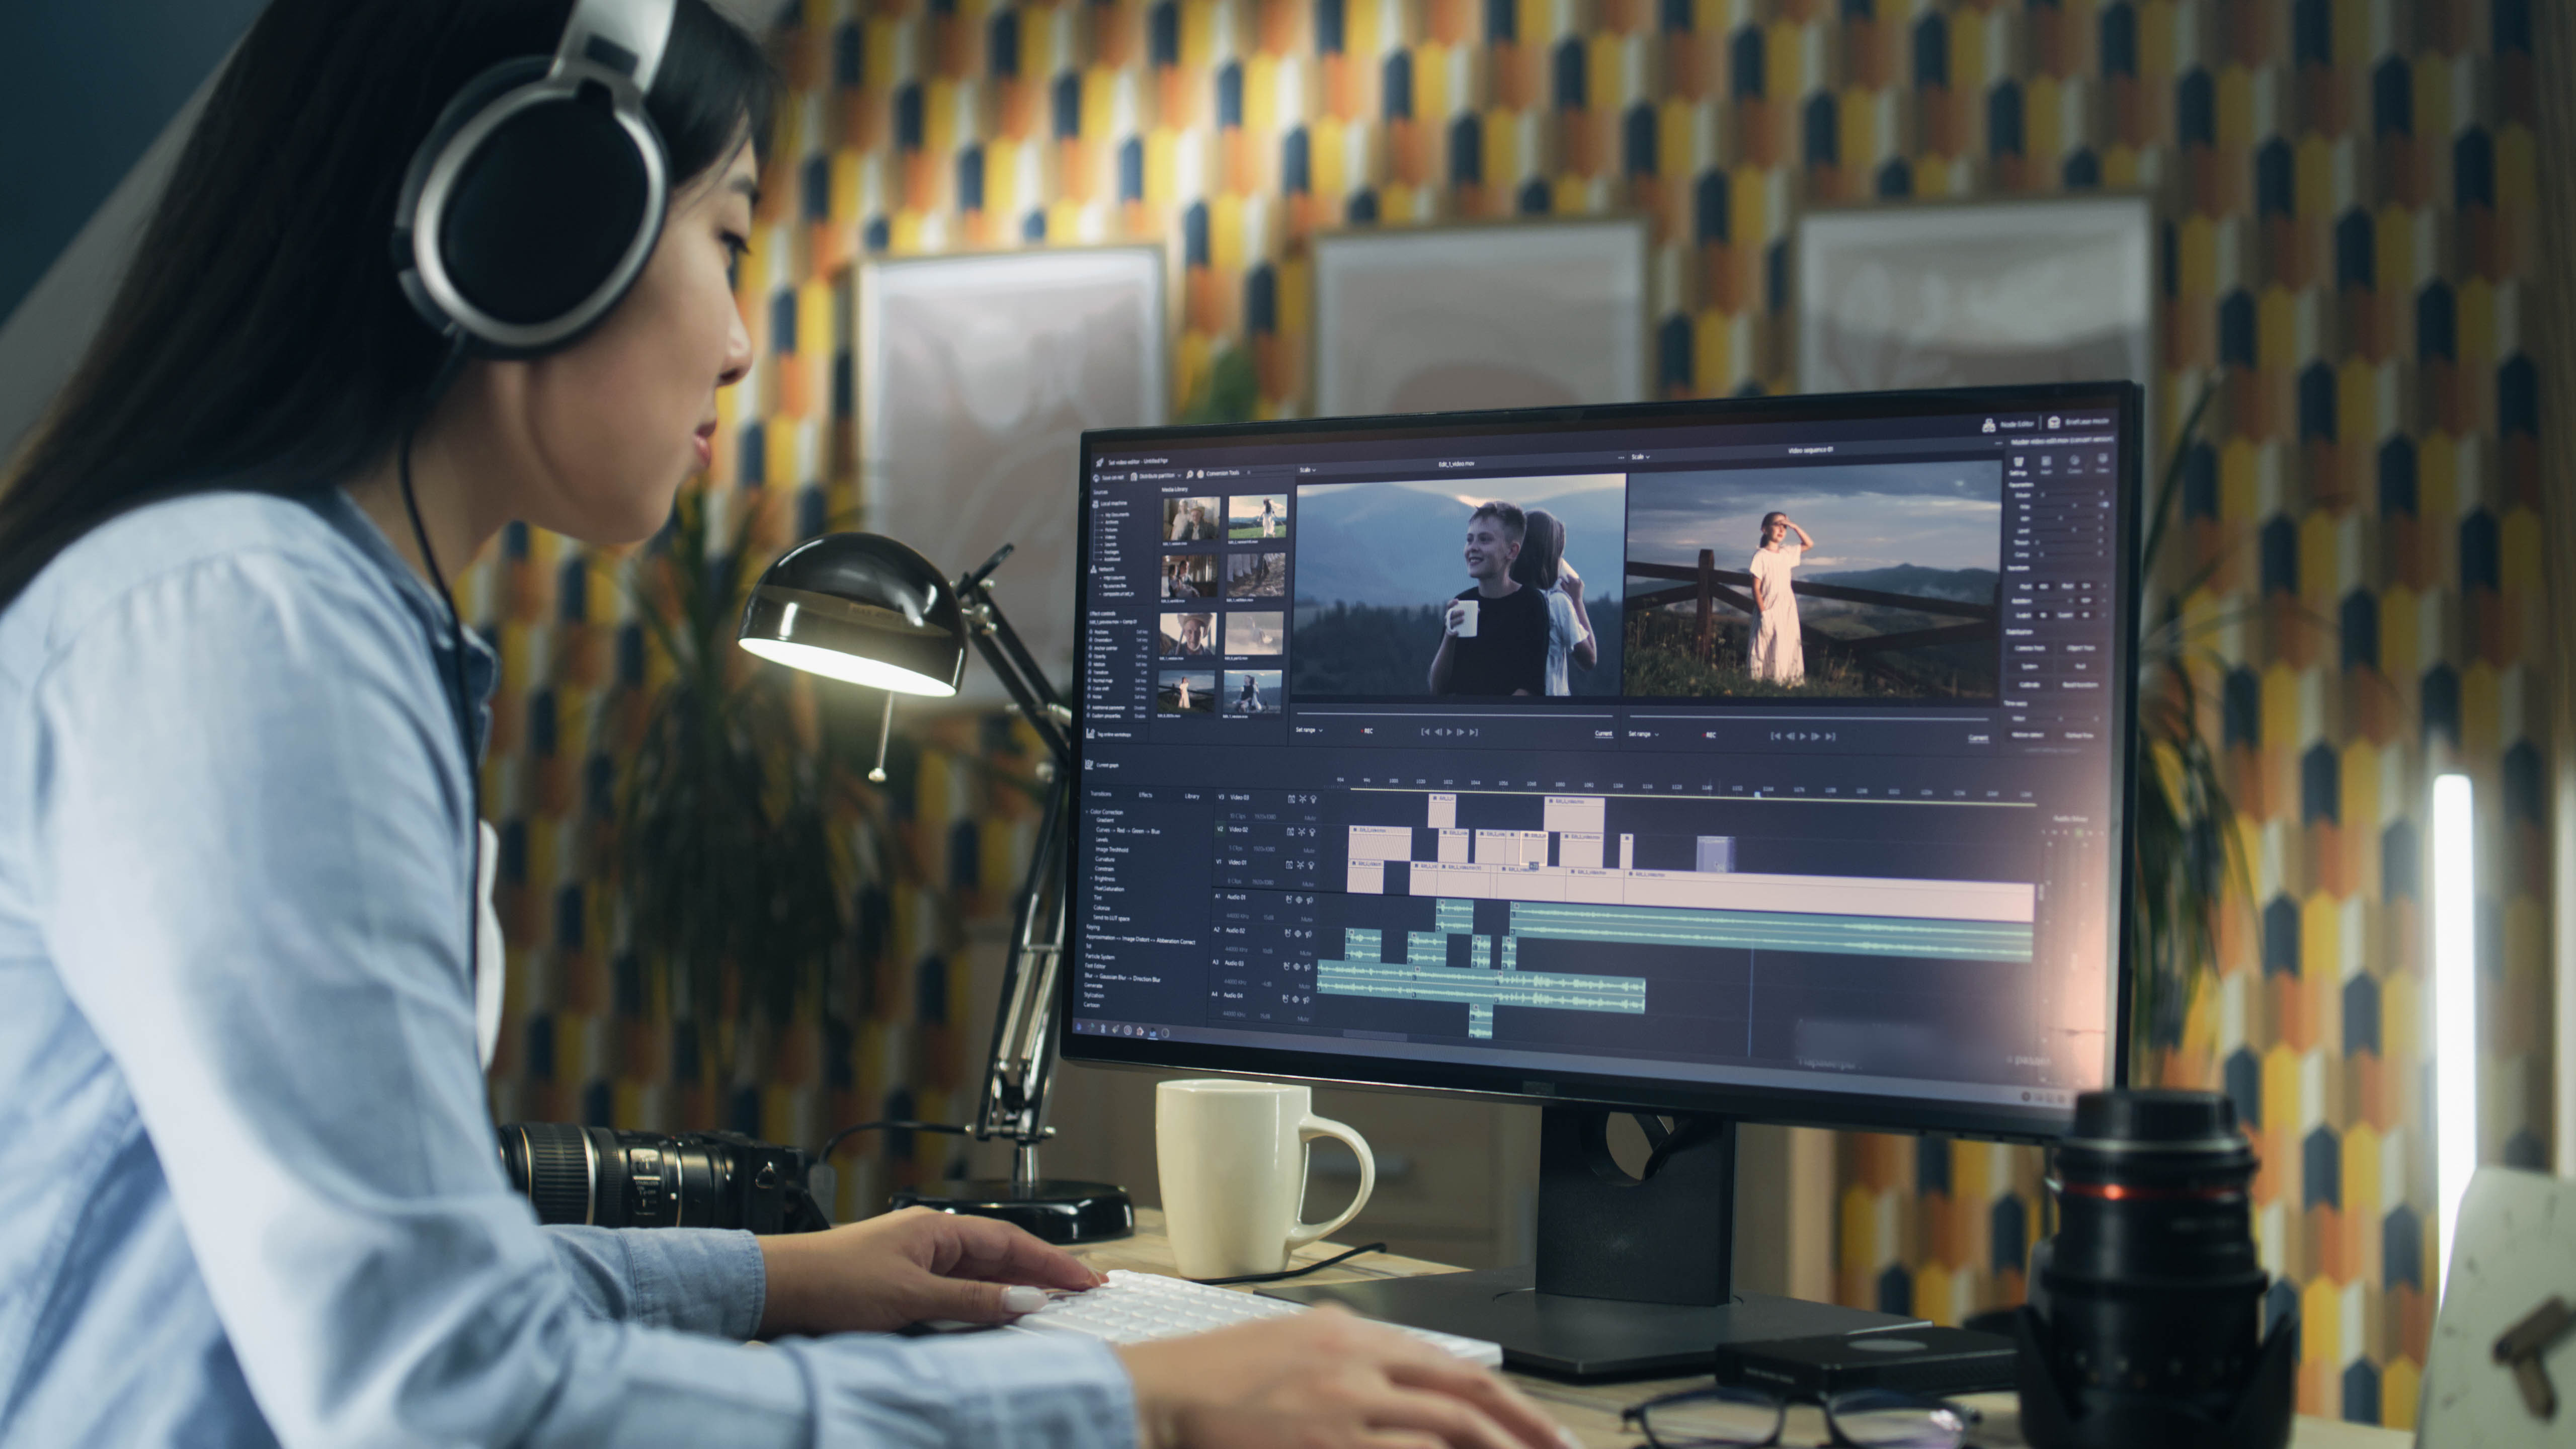The image size is (2576, 1449).
Task: Toggle the Position keyframe stopwatch
Action: point(1091,632)
